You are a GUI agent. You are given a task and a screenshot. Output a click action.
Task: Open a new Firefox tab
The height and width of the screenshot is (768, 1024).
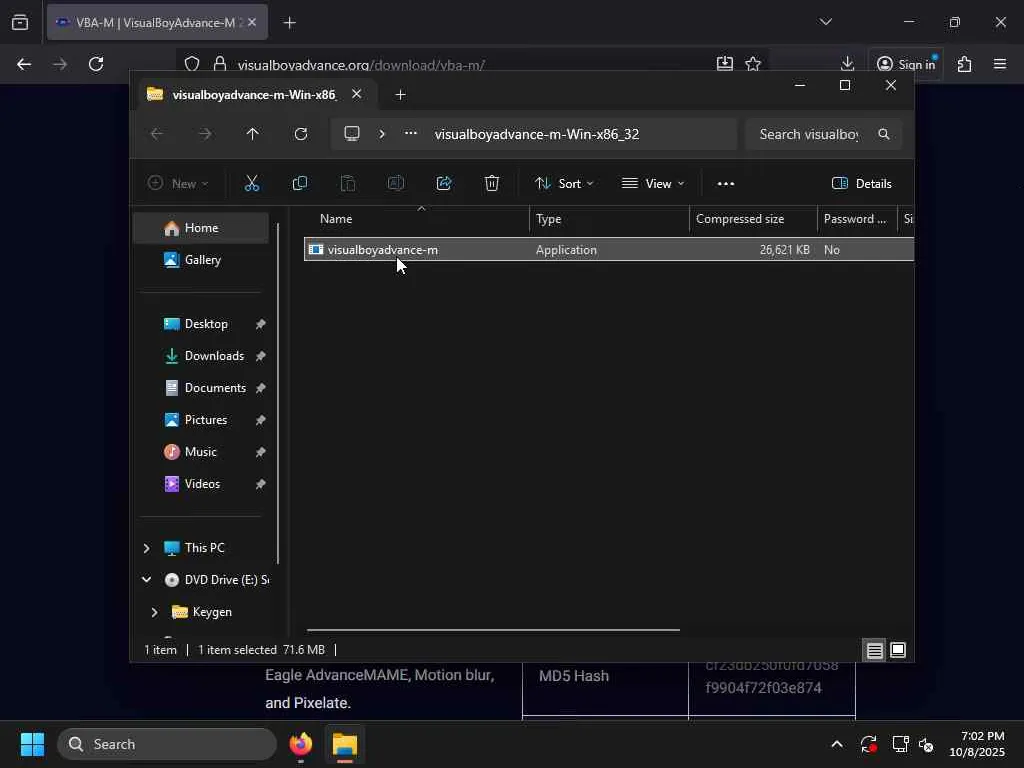290,23
